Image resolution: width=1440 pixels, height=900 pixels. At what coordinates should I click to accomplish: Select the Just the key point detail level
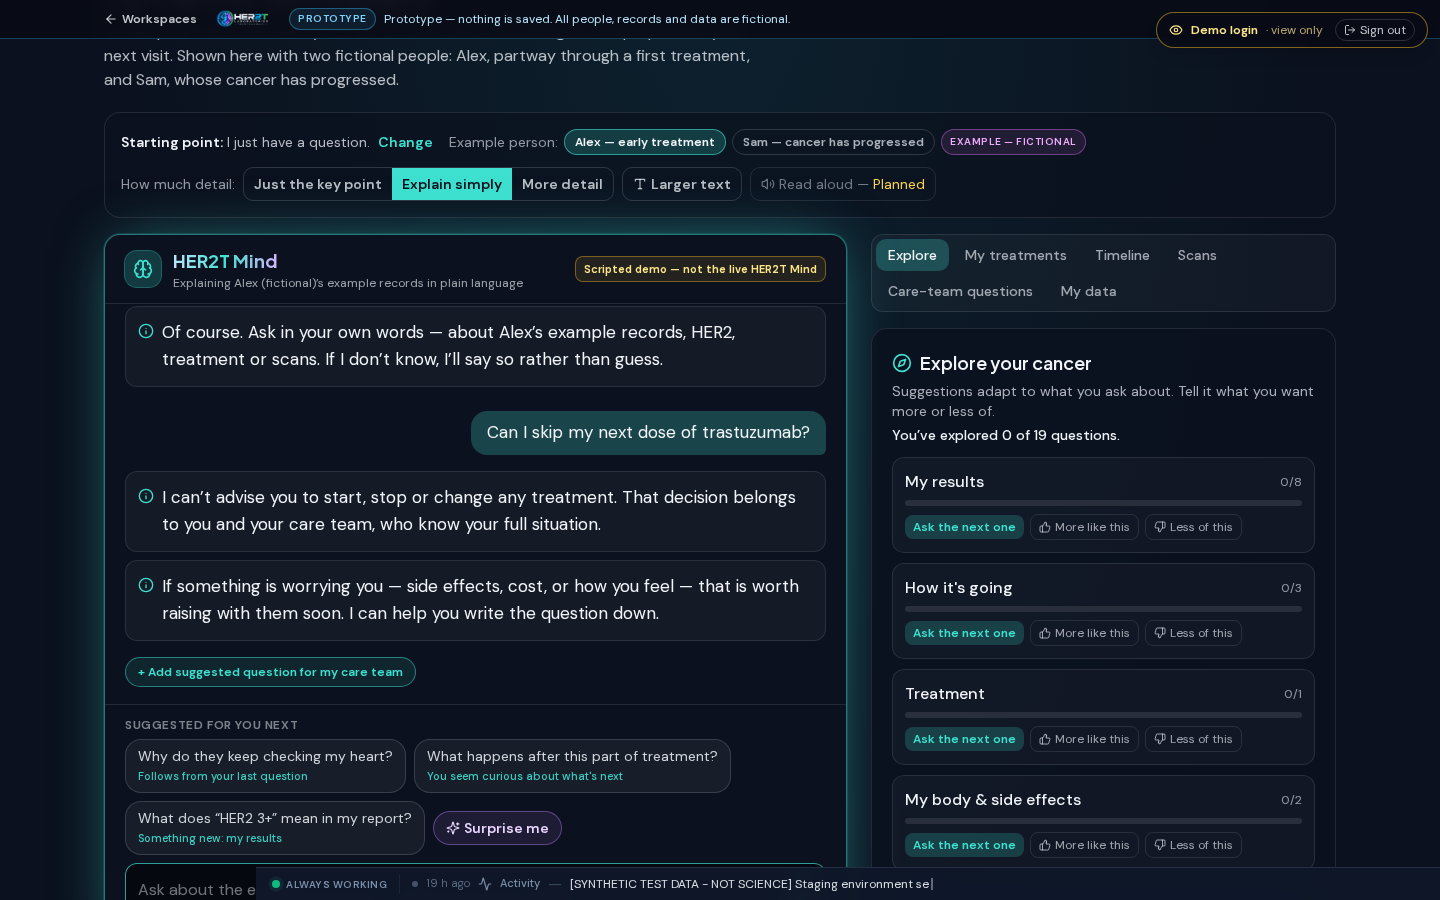pos(318,184)
